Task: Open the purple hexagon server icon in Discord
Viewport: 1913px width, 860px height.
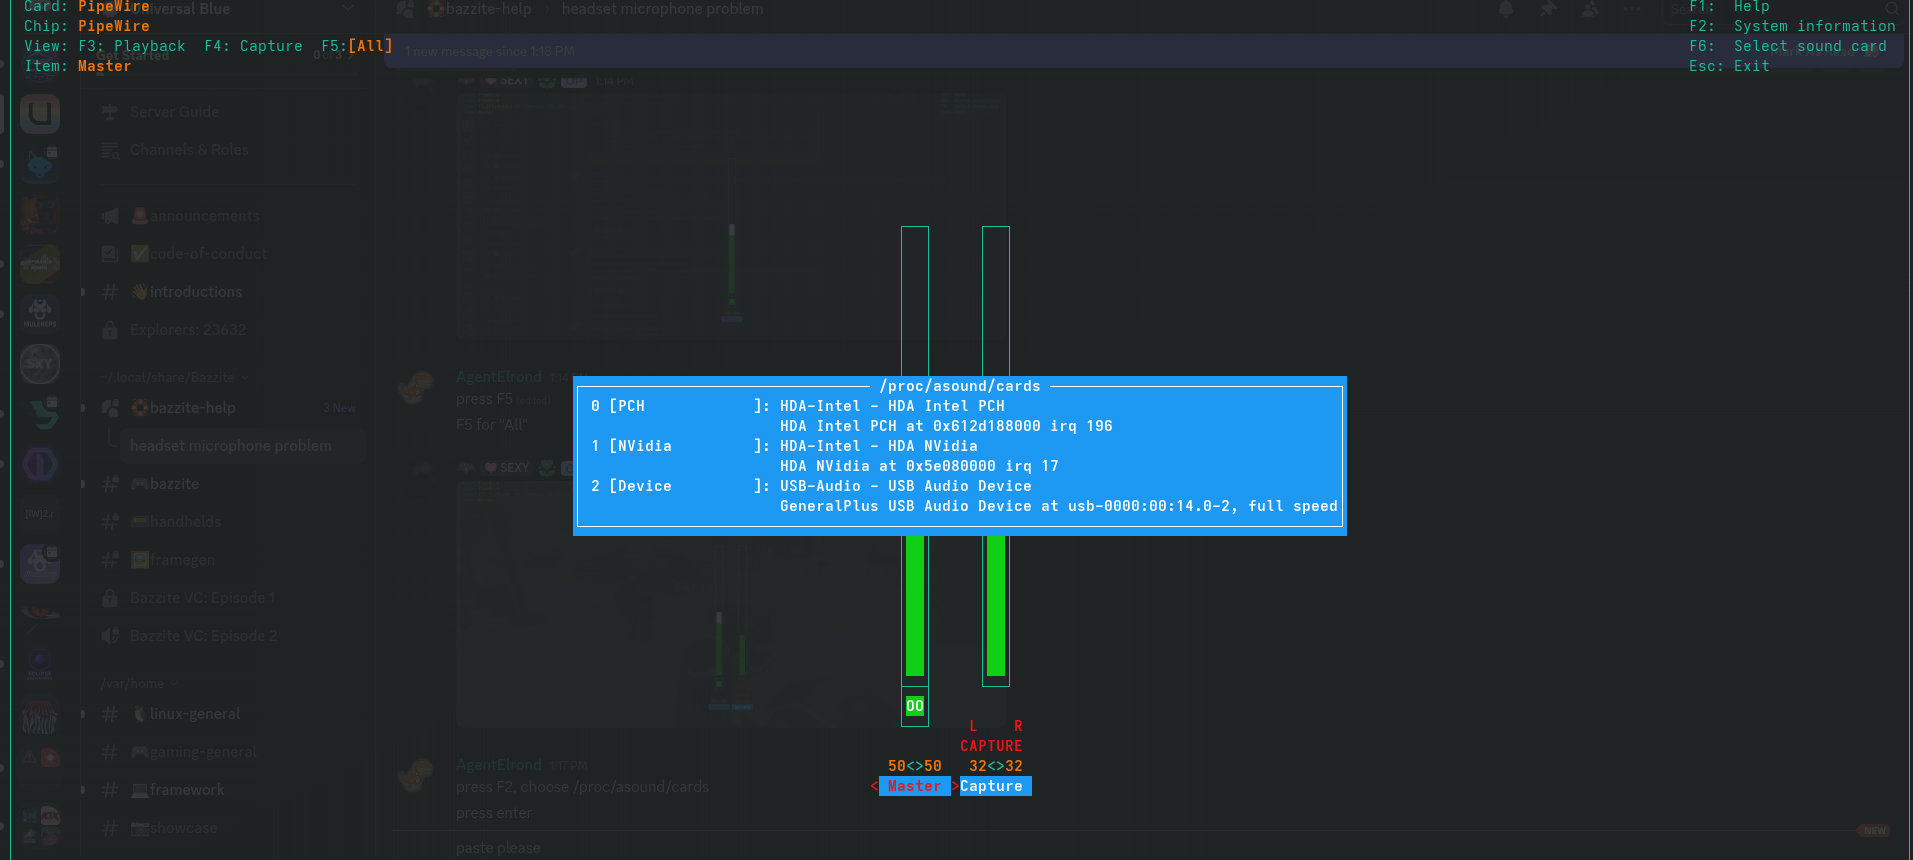Action: (40, 464)
